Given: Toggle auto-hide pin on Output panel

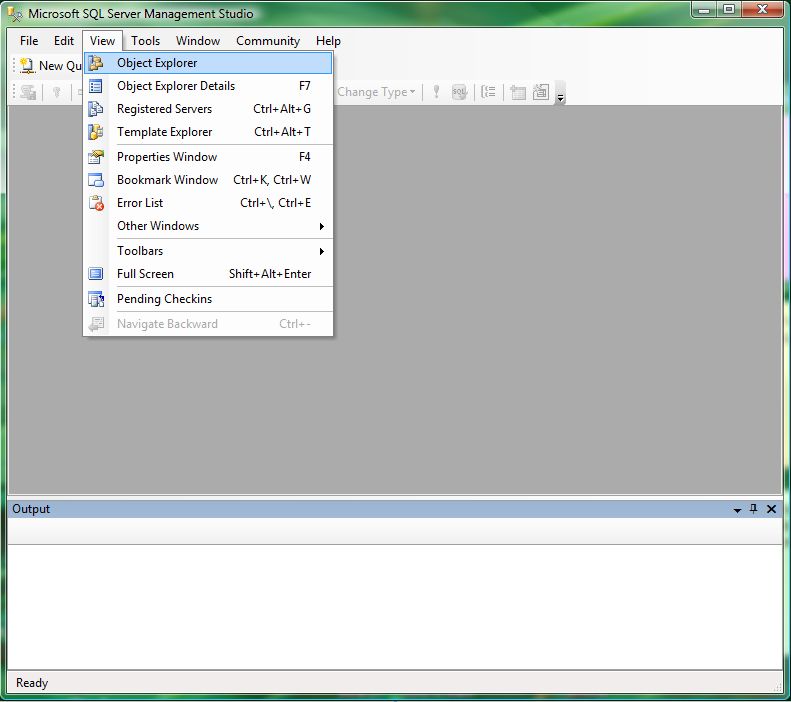Looking at the screenshot, I should pos(754,509).
